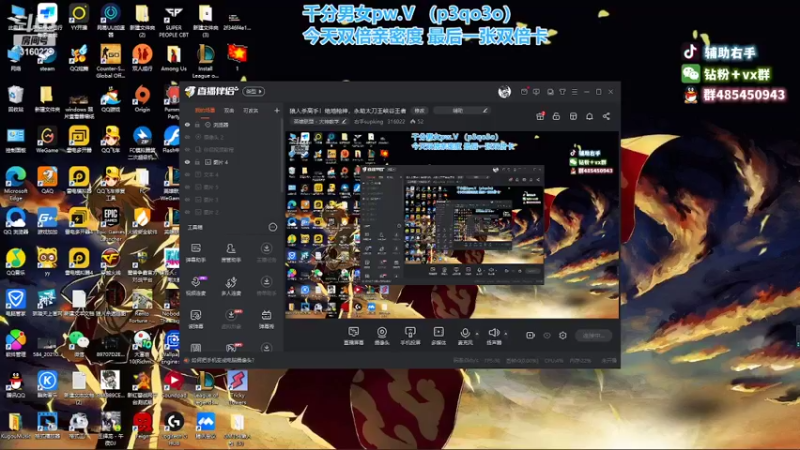Open the WeGame desktop shortcut

(x=47, y=140)
